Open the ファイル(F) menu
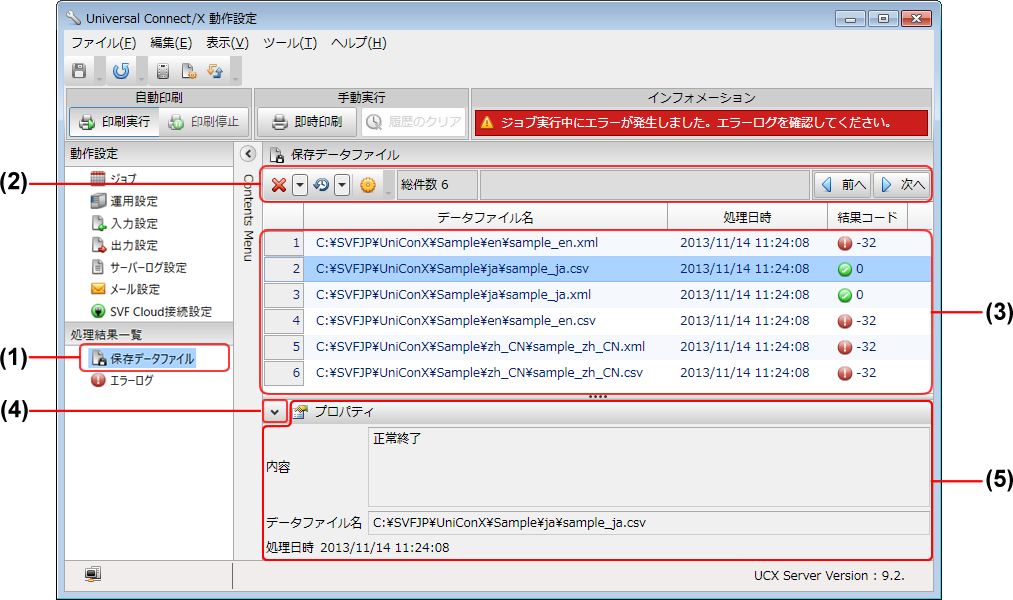This screenshot has width=1013, height=600. click(103, 43)
